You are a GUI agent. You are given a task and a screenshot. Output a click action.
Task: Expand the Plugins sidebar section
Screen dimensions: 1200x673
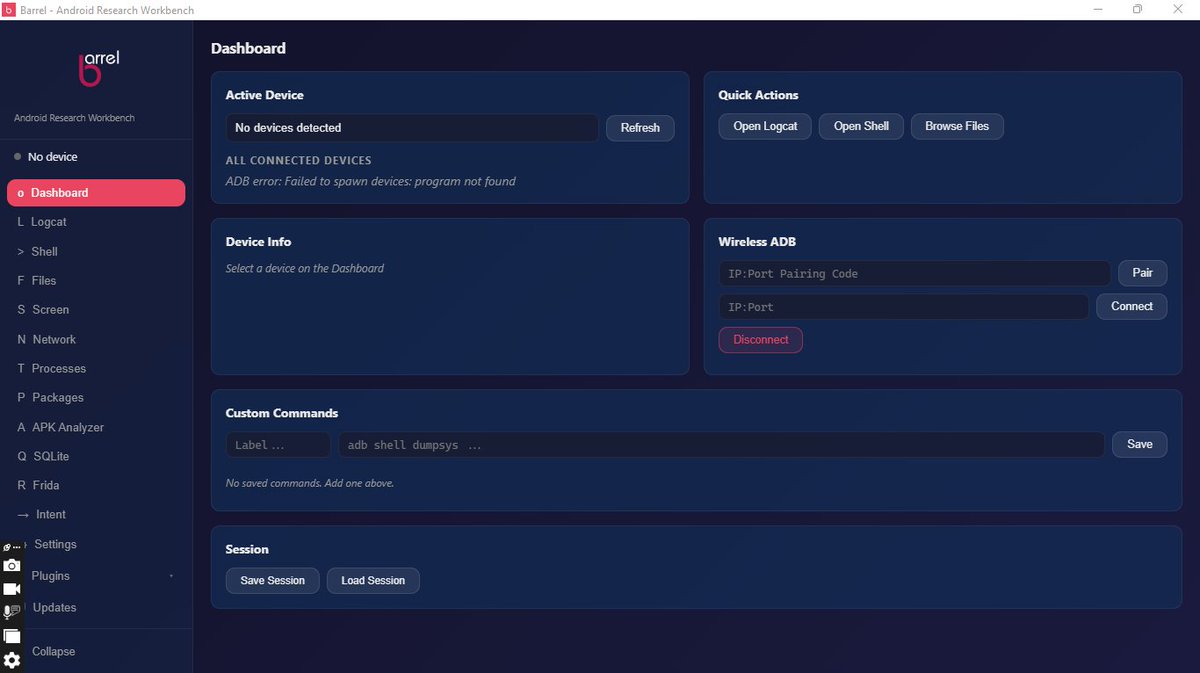coord(96,576)
